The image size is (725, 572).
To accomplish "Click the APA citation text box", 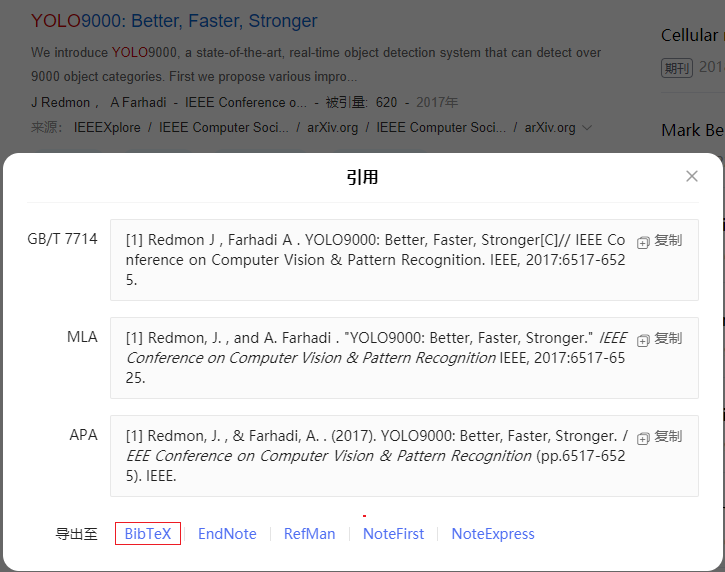I will click(404, 456).
